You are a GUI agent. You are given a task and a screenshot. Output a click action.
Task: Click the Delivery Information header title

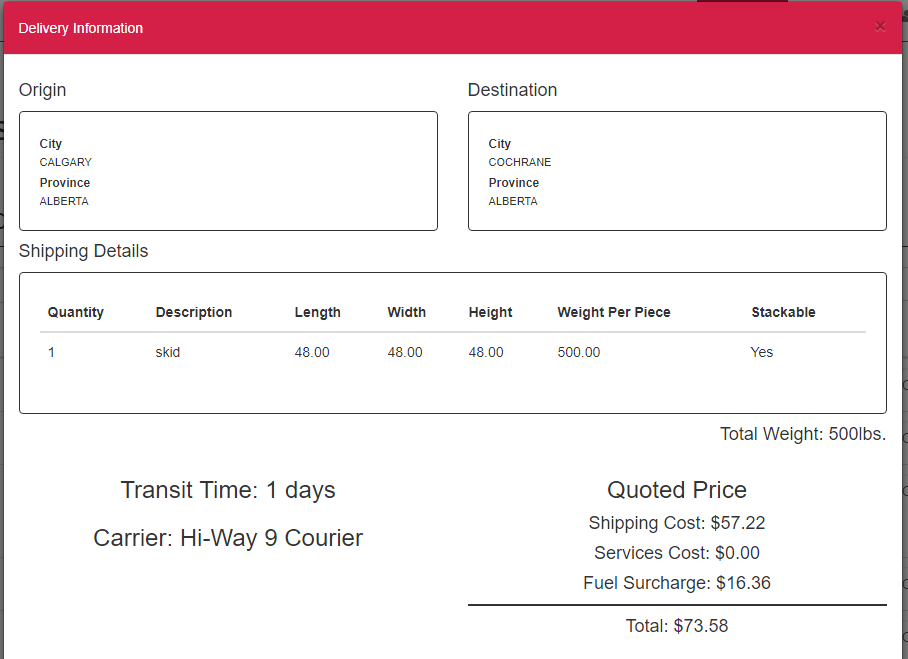coord(81,28)
